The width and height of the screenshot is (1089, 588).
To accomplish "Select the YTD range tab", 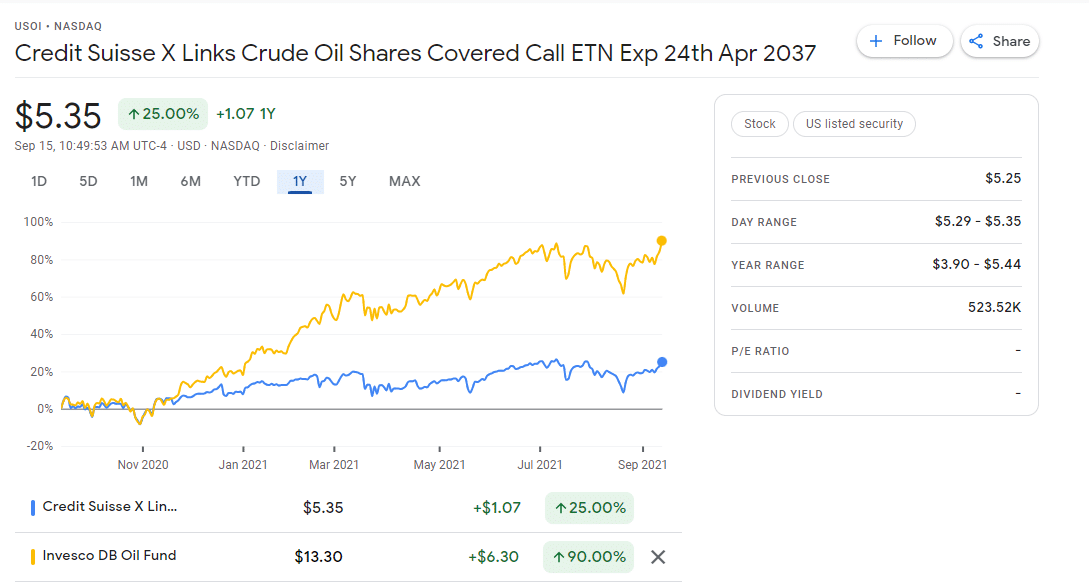I will coord(247,181).
